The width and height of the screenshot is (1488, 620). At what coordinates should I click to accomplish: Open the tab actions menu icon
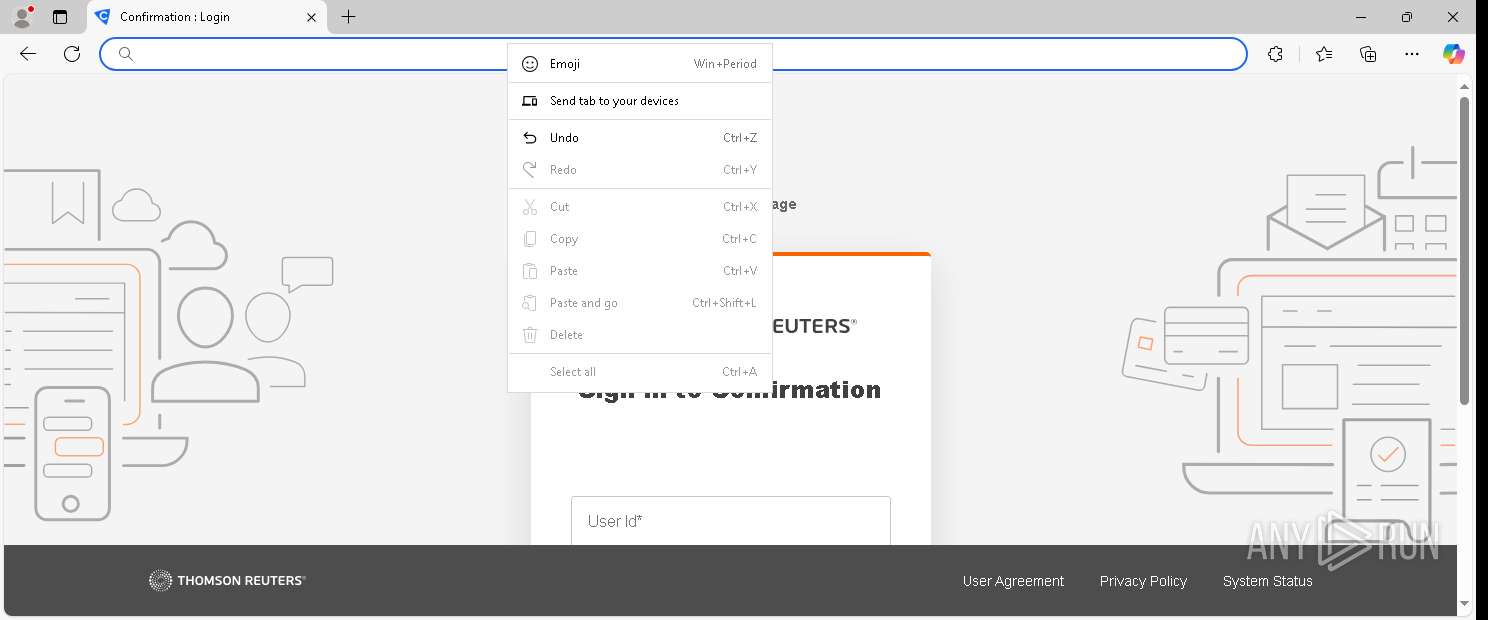60,17
